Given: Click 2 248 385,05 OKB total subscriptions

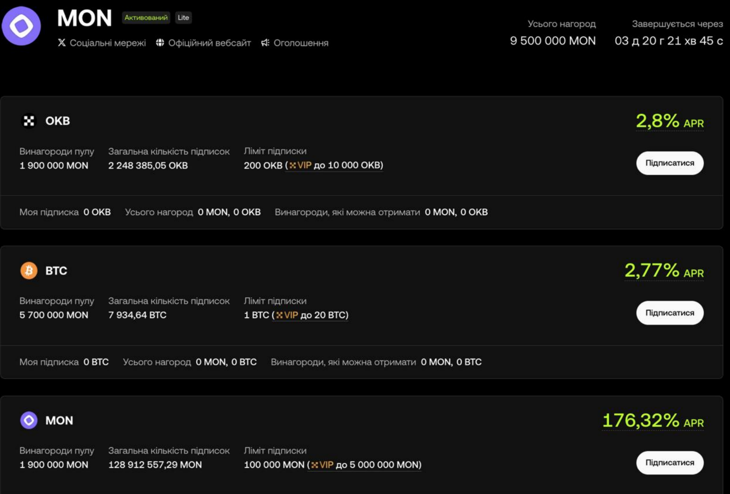Looking at the screenshot, I should [148, 165].
